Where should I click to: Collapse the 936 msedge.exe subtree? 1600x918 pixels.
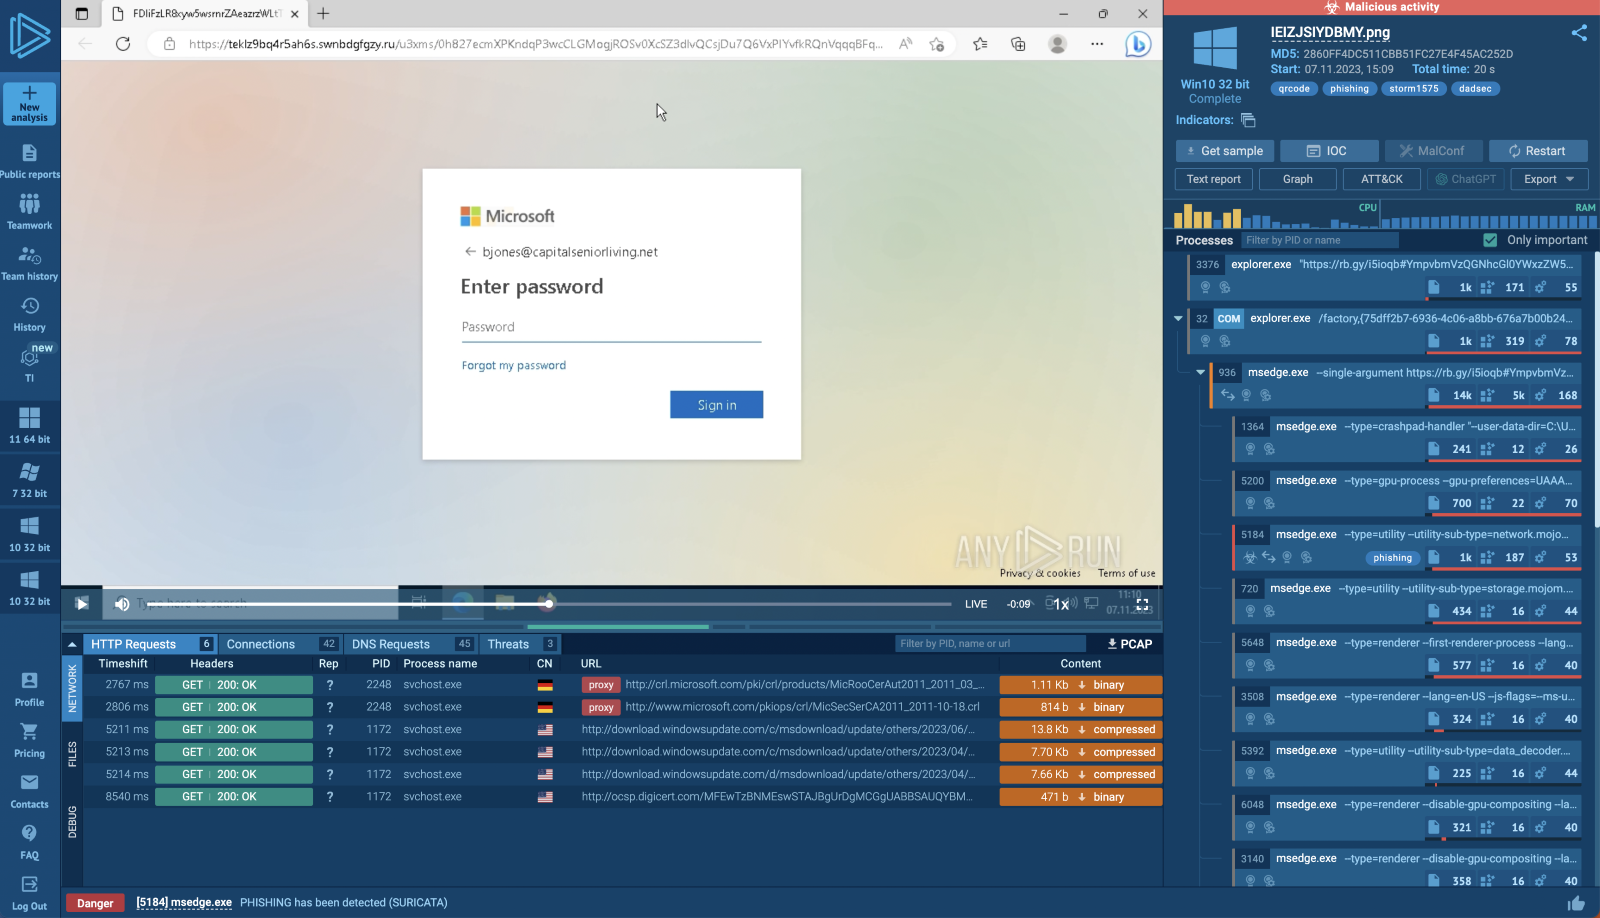pos(1201,373)
